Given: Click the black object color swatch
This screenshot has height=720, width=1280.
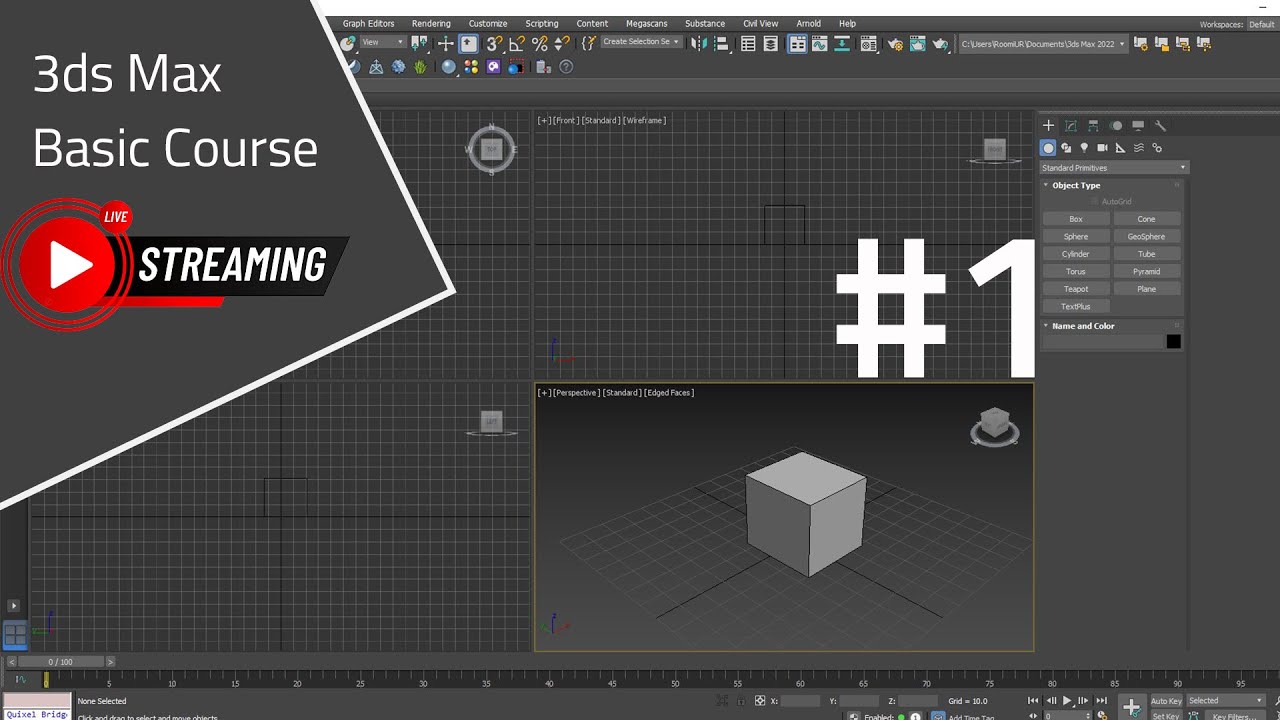Looking at the screenshot, I should [x=1174, y=342].
